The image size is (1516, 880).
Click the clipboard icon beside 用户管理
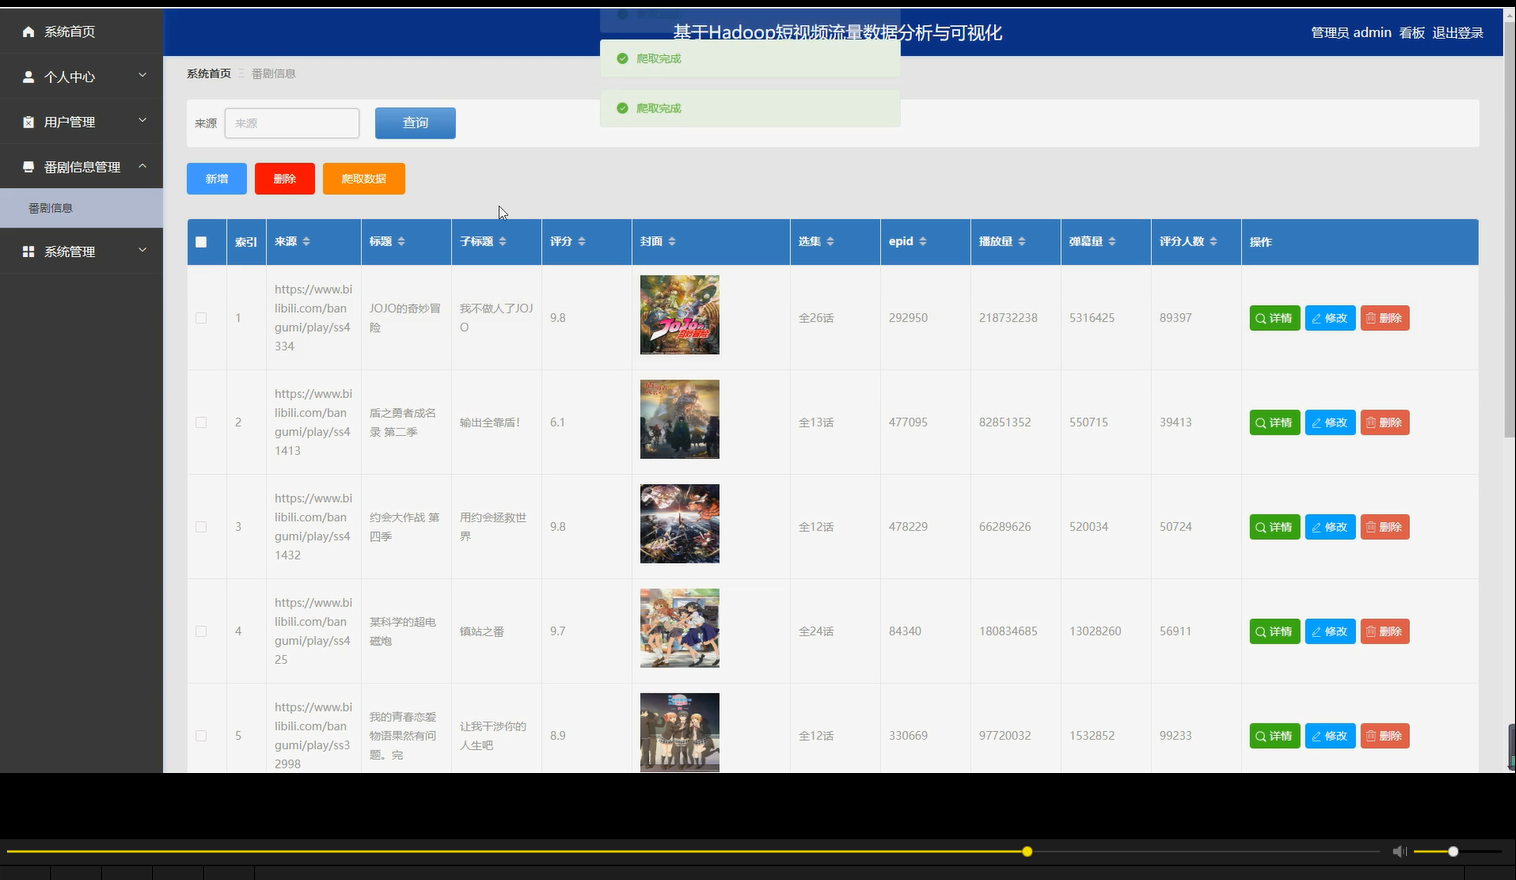click(x=28, y=122)
